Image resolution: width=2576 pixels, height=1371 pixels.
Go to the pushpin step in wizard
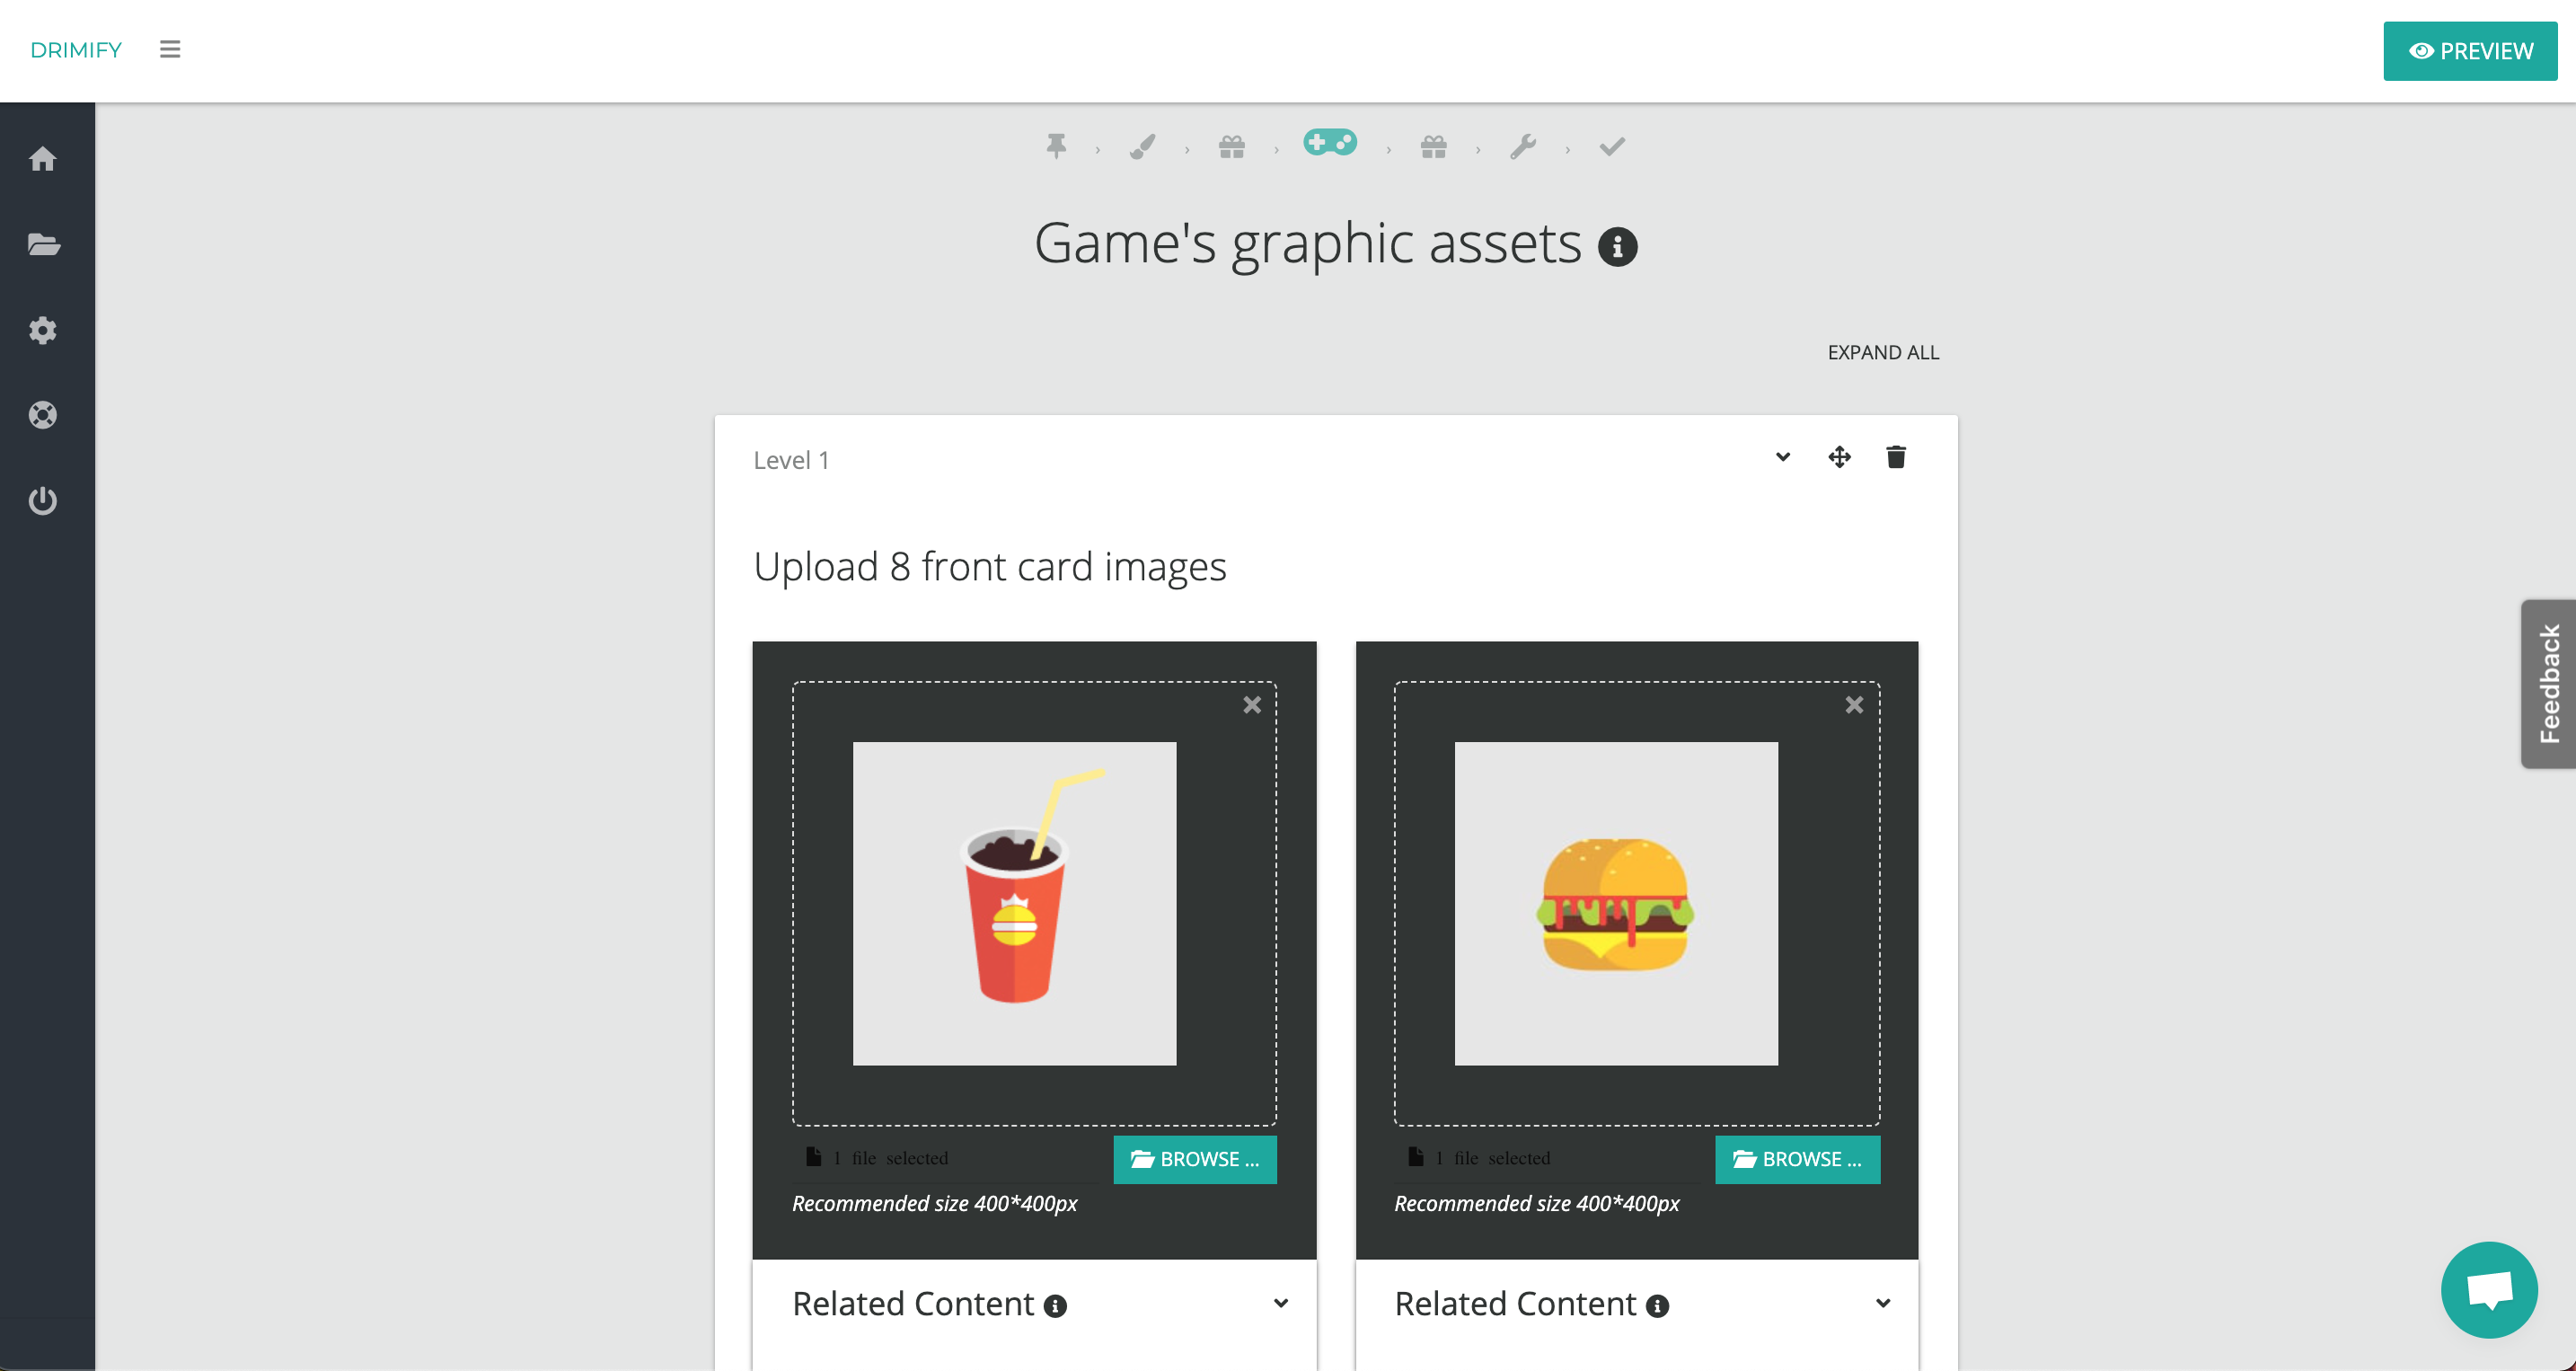1056,147
